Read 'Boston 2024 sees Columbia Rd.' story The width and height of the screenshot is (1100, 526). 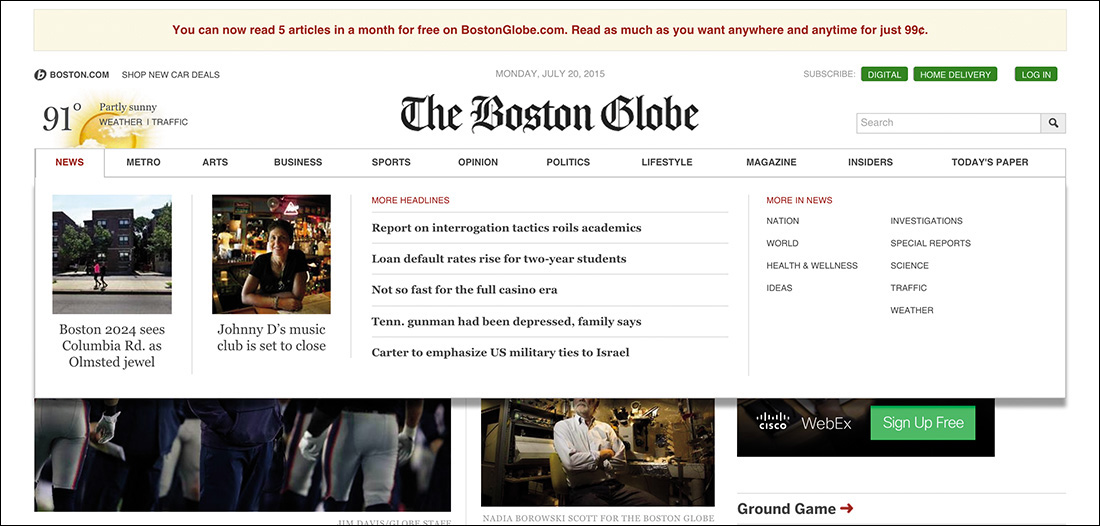coord(112,346)
